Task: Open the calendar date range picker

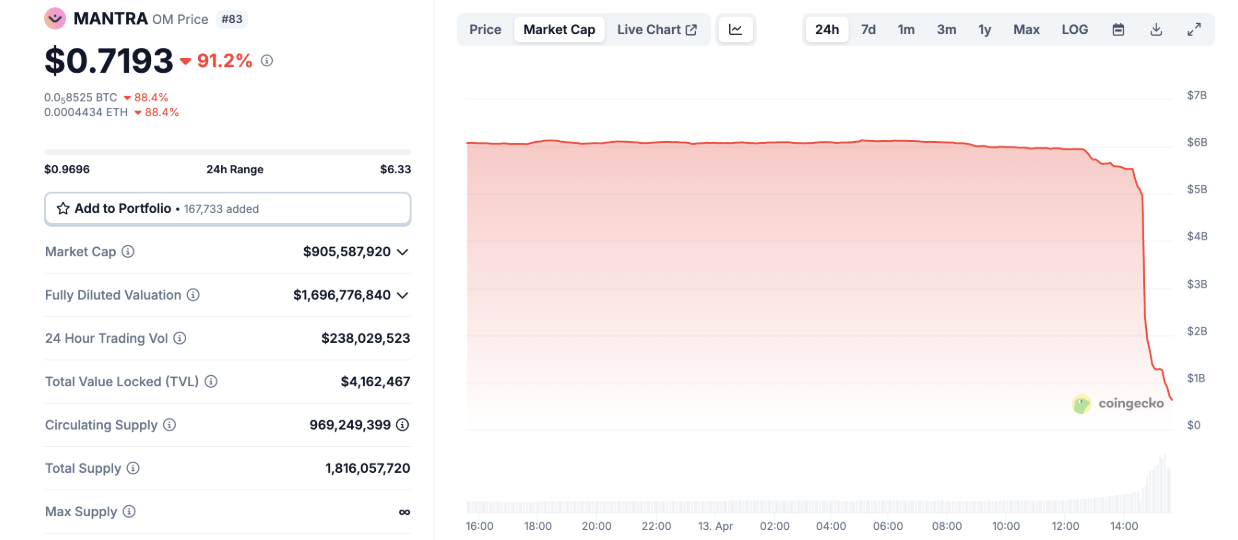Action: [1118, 29]
